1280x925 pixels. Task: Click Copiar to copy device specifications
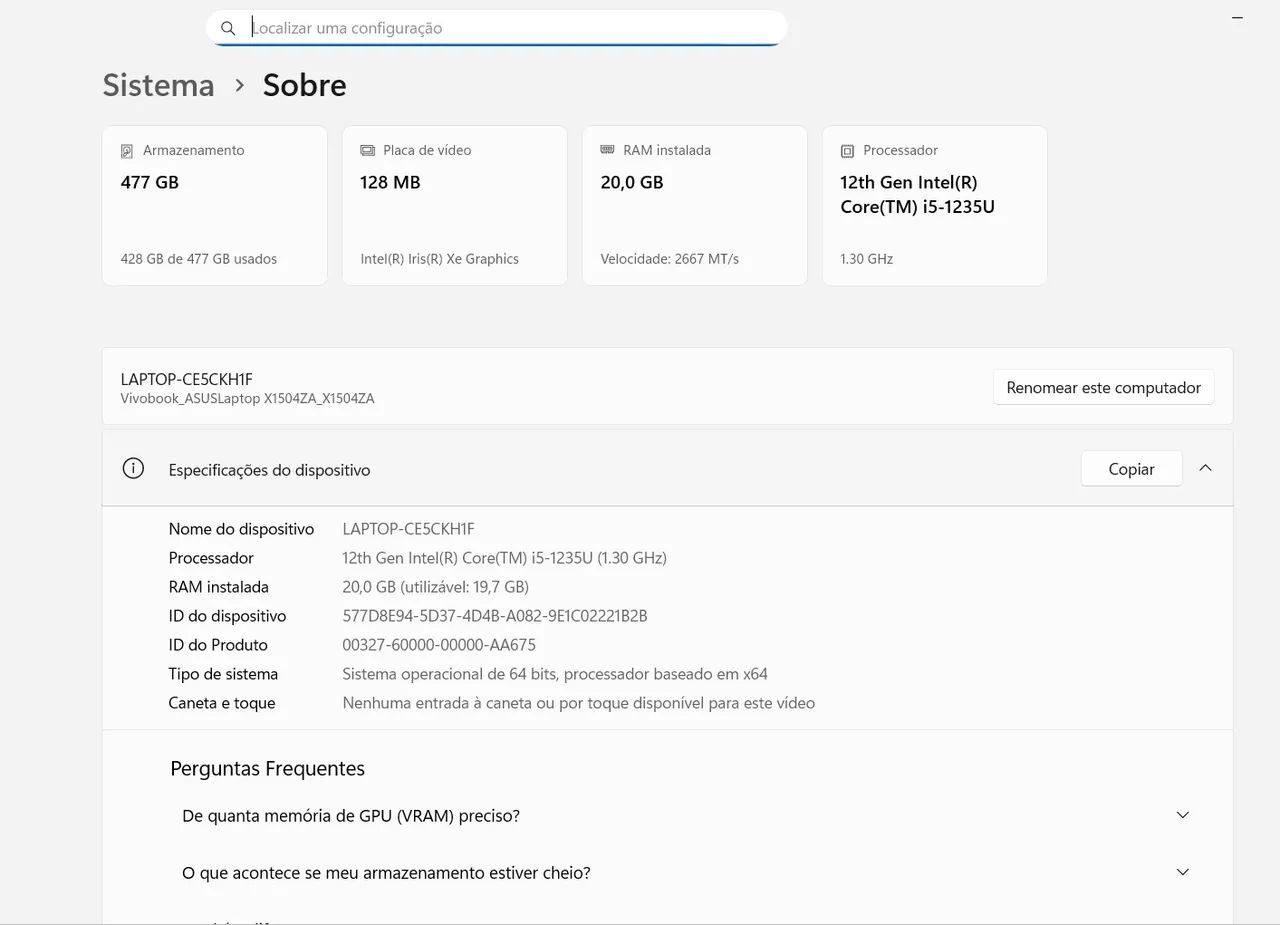(1131, 469)
